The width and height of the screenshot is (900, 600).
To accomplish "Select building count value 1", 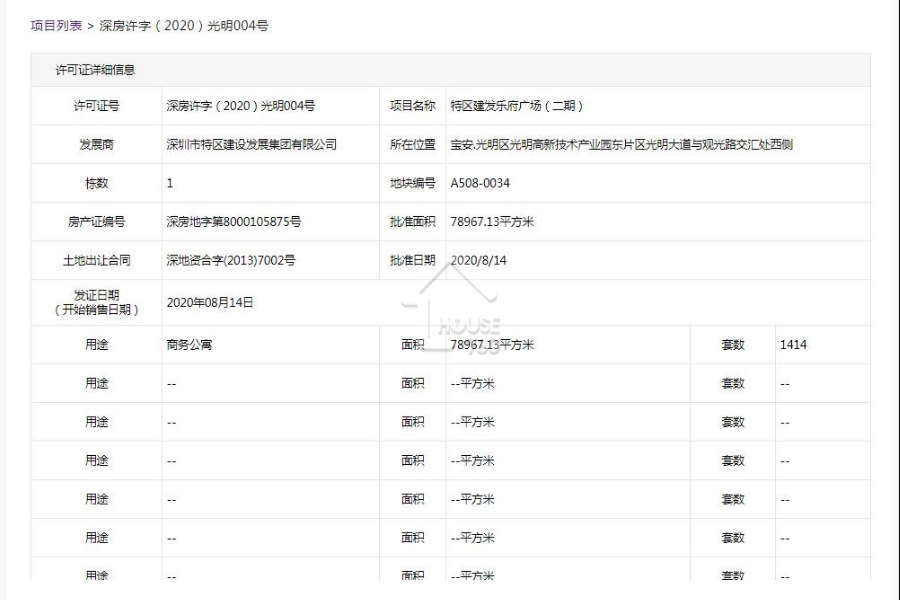I will pos(170,183).
